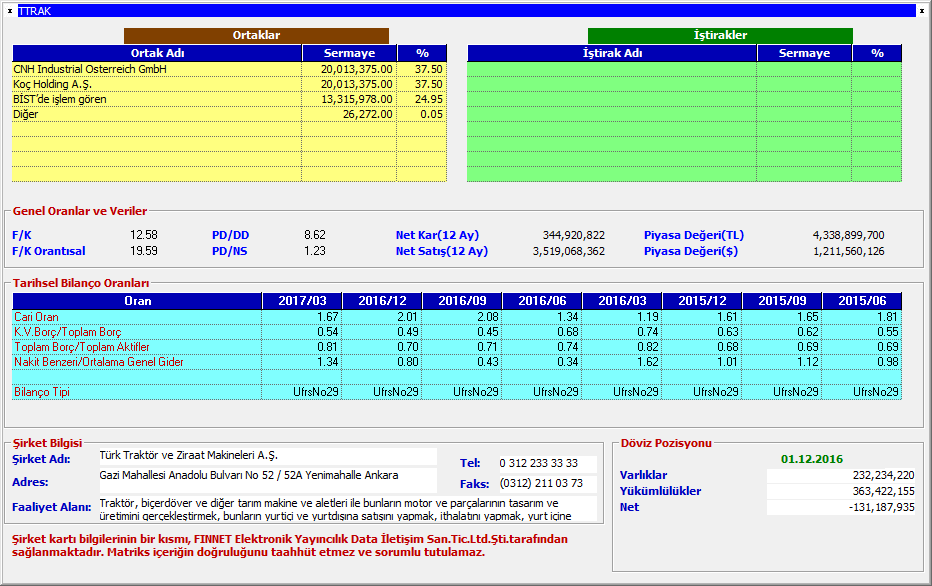Click the PD/DD label
932x586 pixels.
(x=231, y=235)
